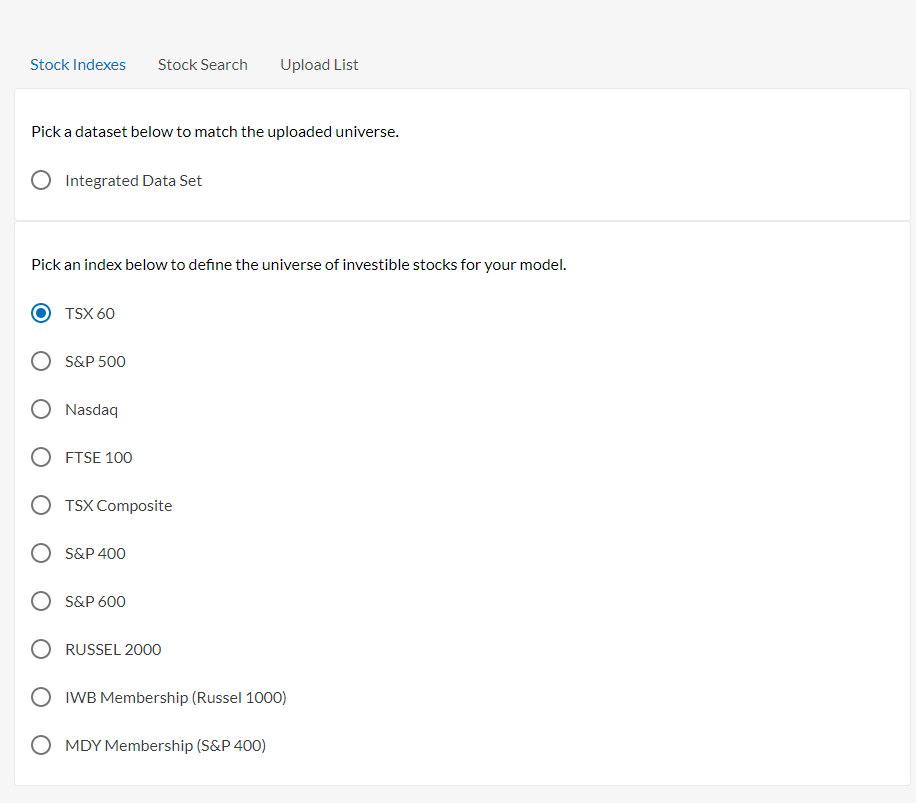The image size is (916, 803).
Task: Choose IWB Membership (Russel 1000) option
Action: point(41,697)
